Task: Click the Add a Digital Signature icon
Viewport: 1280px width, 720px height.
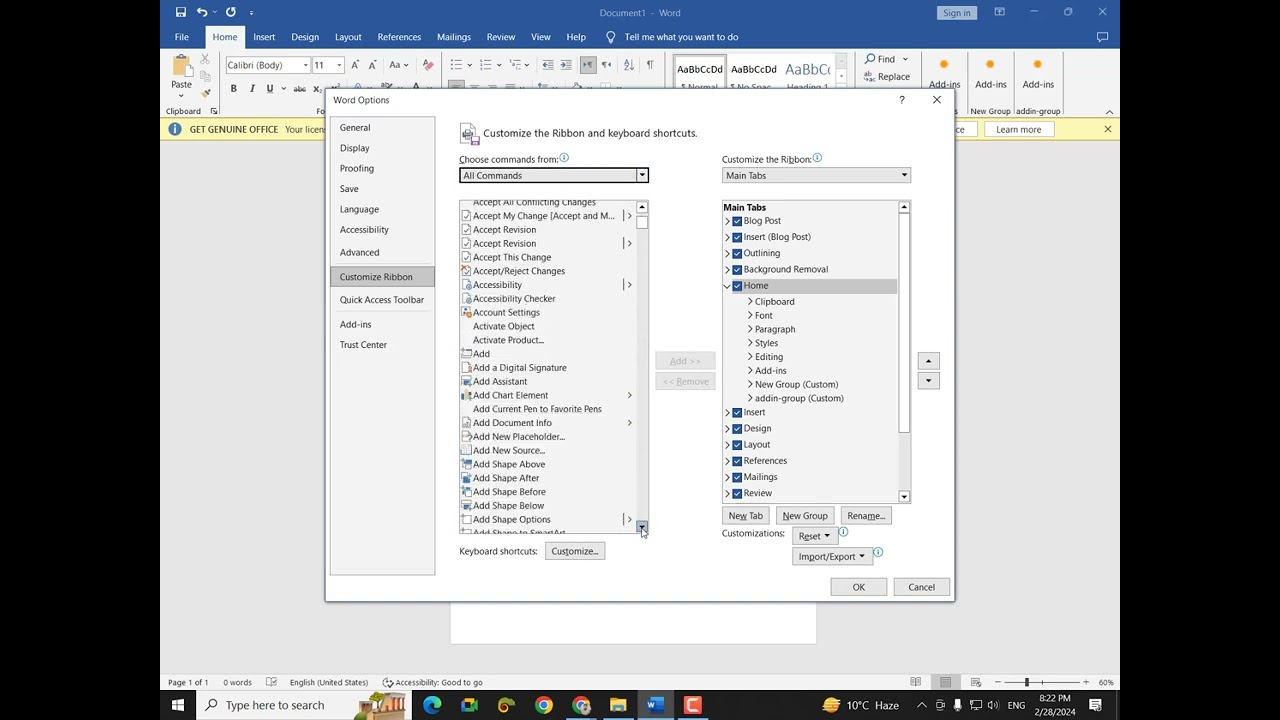Action: click(466, 368)
